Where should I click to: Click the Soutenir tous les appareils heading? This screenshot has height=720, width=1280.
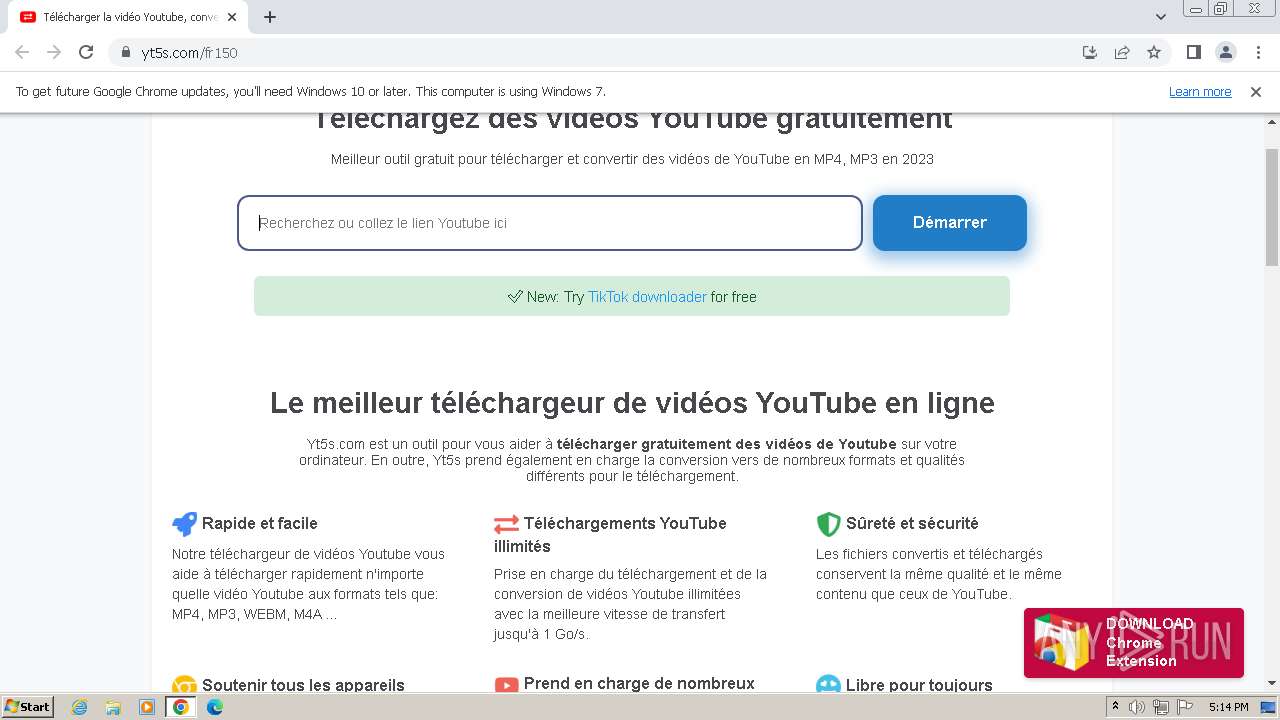303,685
